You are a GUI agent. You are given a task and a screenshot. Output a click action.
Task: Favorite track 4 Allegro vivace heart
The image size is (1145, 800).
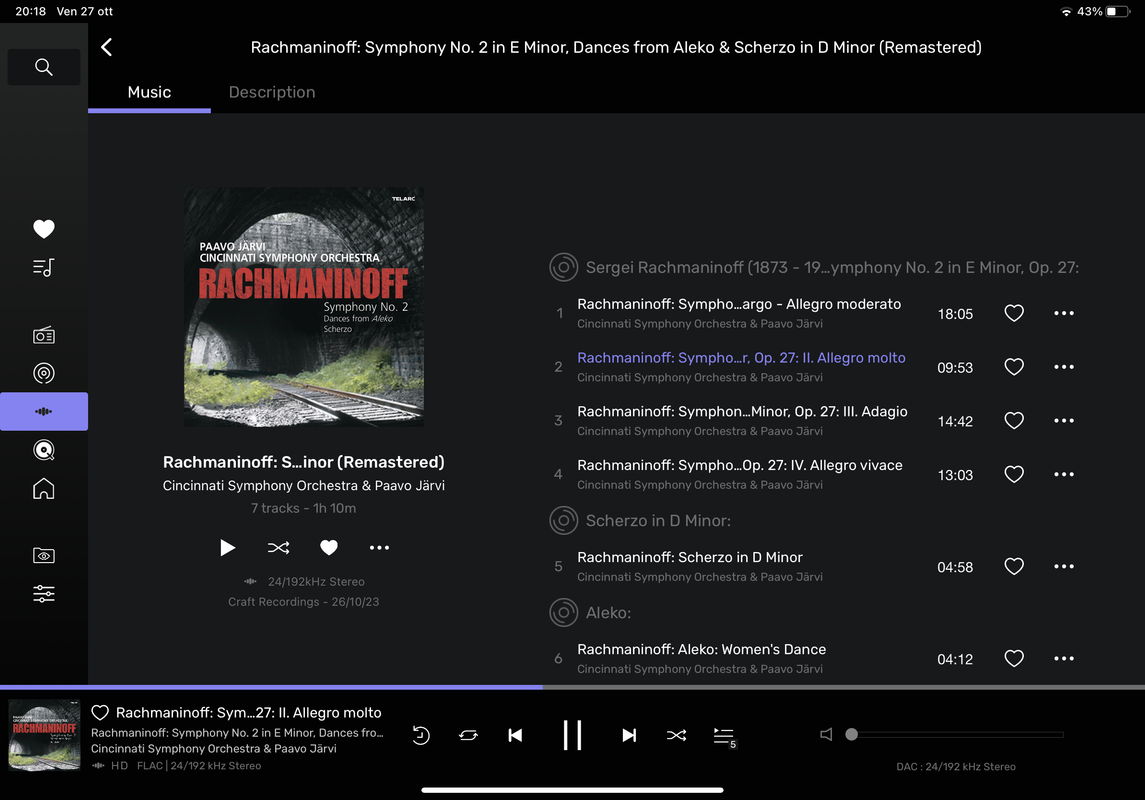[x=1014, y=474]
